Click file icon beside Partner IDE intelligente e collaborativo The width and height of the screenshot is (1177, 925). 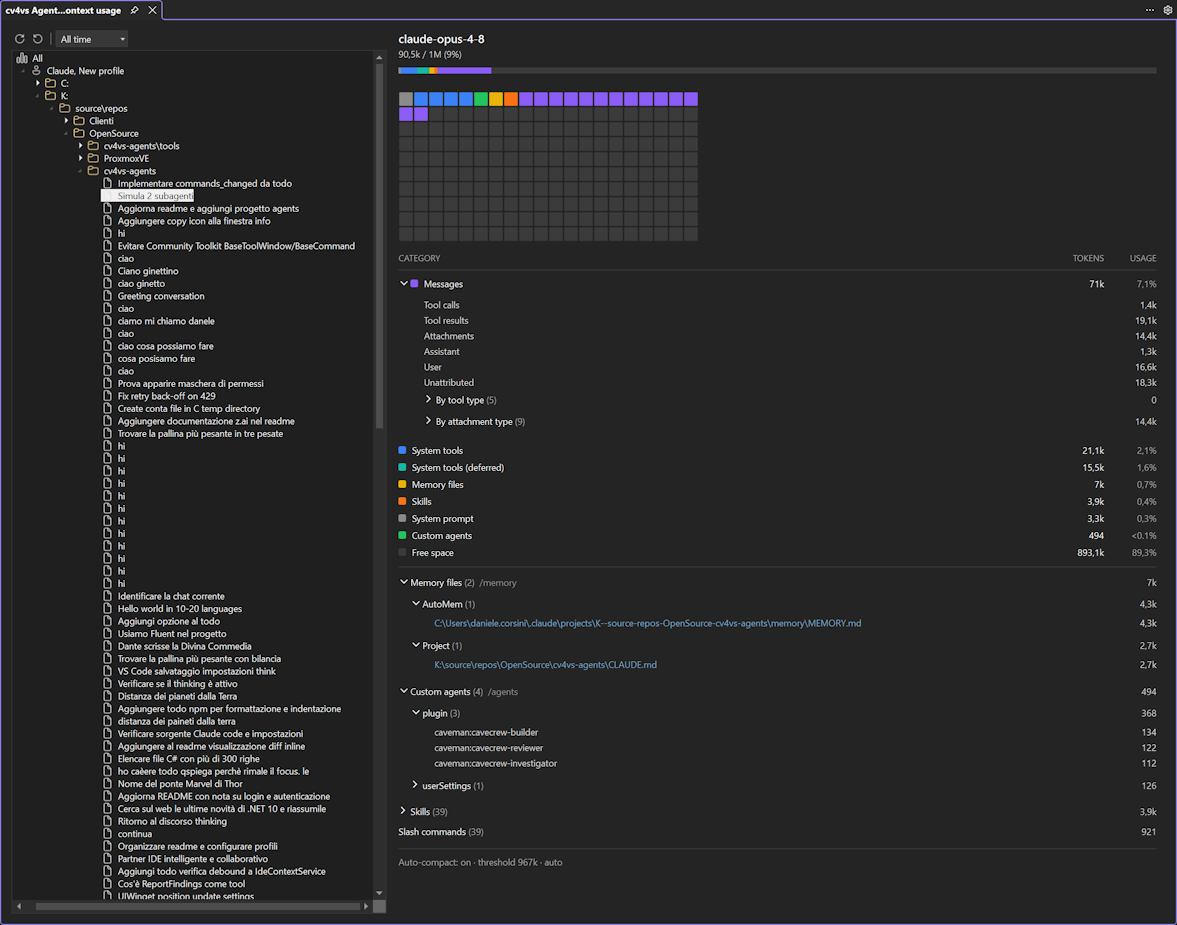tap(107, 859)
